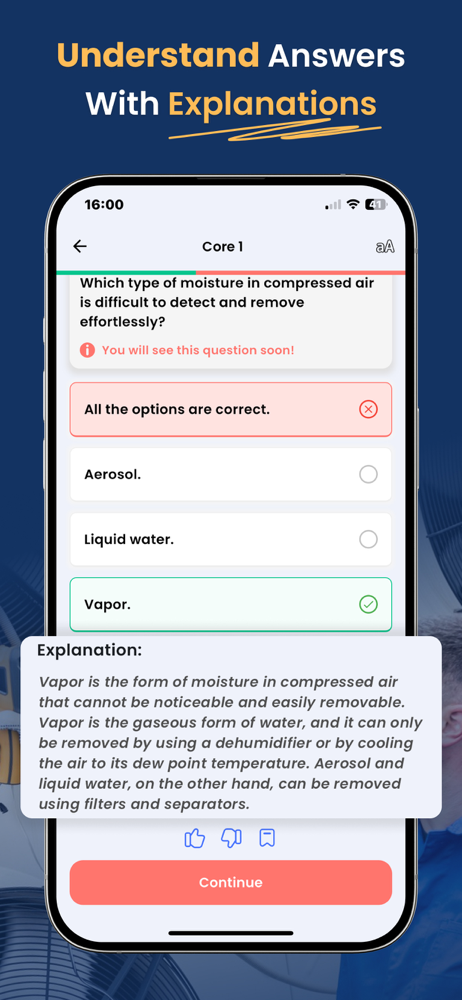This screenshot has height=1000, width=462.
Task: Select the Aerosol radio button
Action: [x=368, y=474]
